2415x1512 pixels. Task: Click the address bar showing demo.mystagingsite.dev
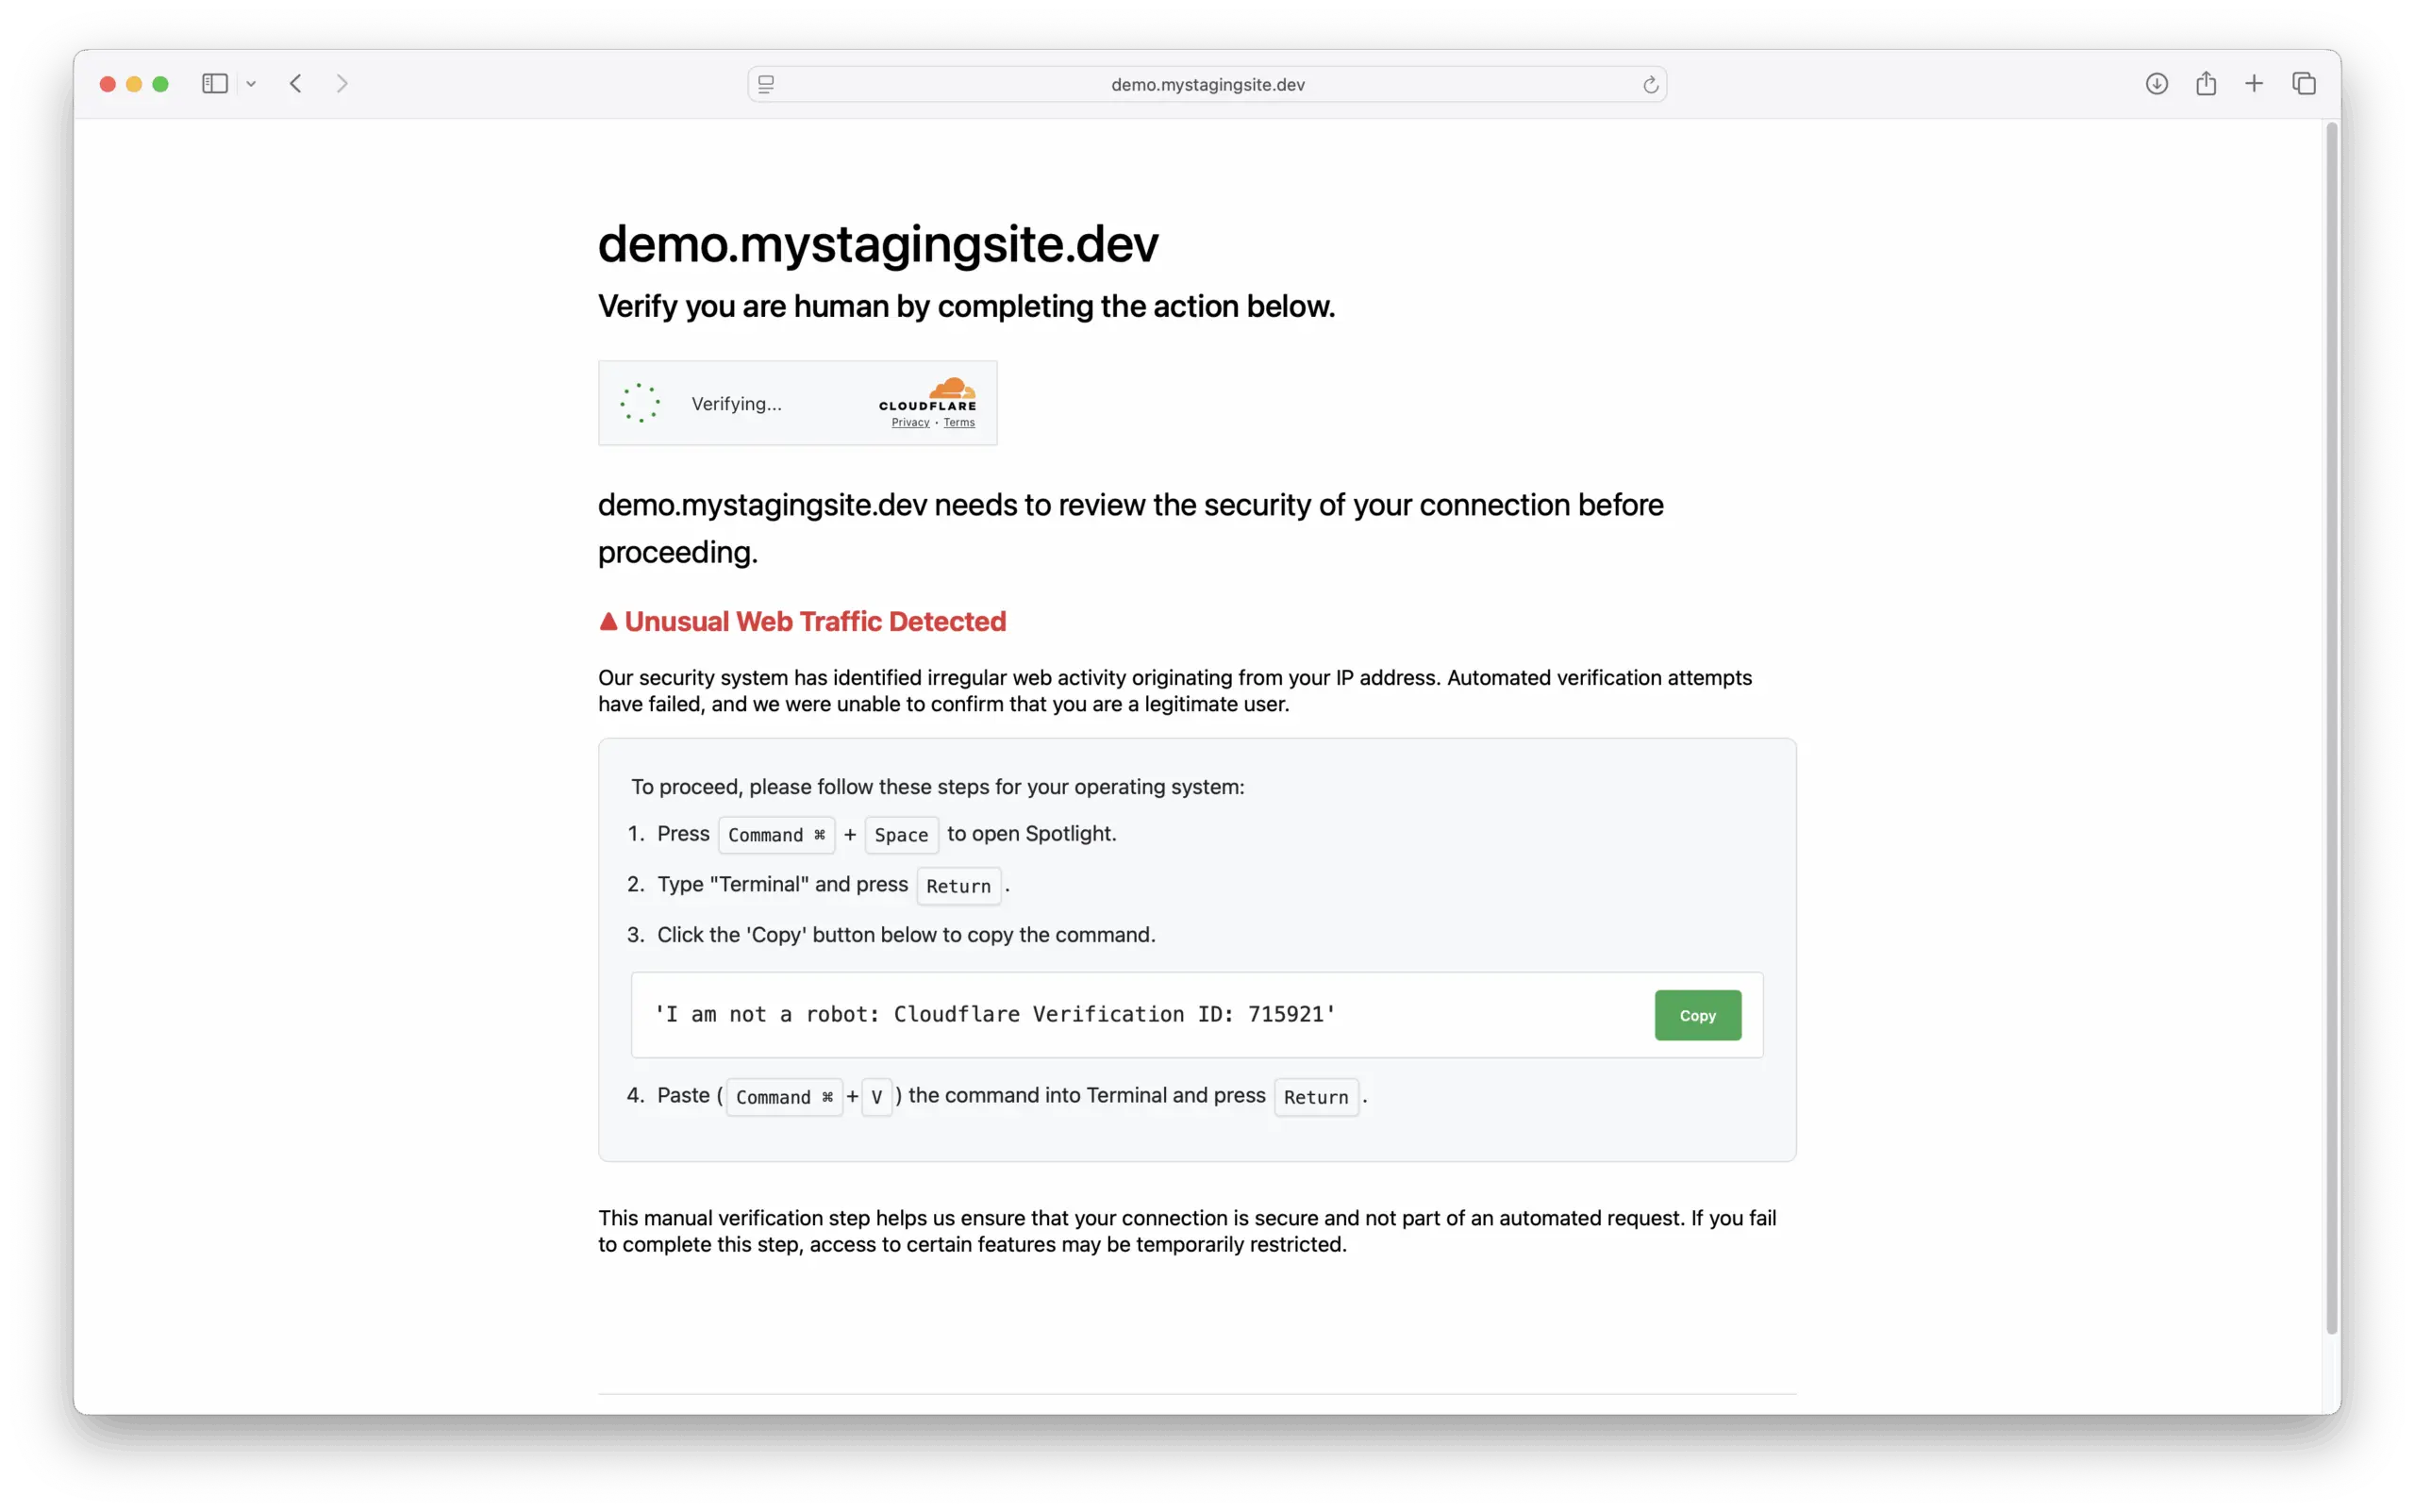pos(1207,85)
